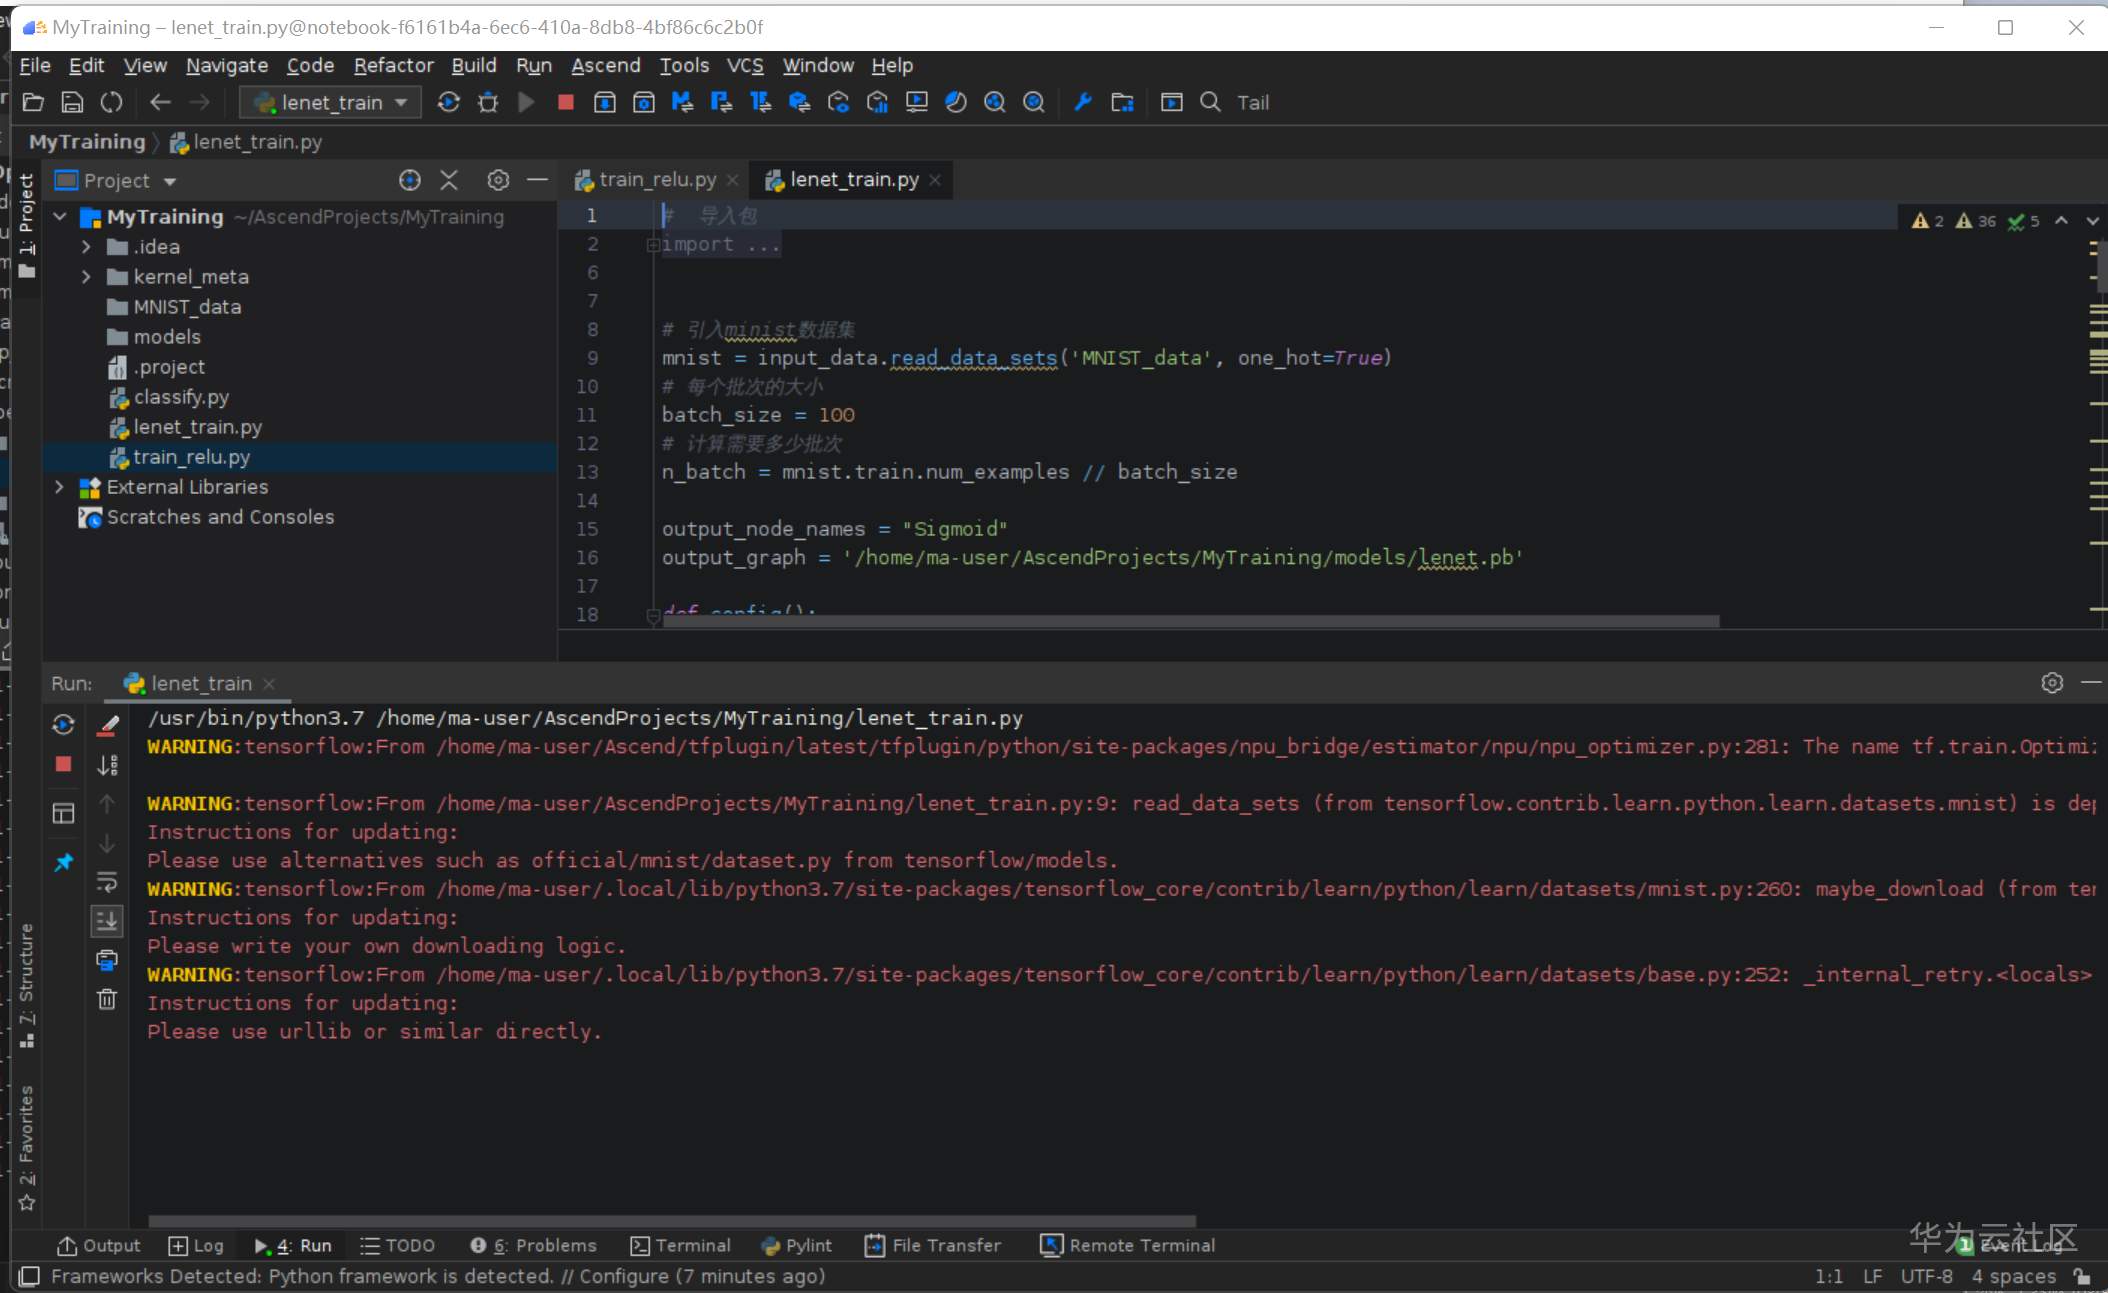Toggle scroll to end in Run console
This screenshot has width=2108, height=1293.
pyautogui.click(x=107, y=920)
